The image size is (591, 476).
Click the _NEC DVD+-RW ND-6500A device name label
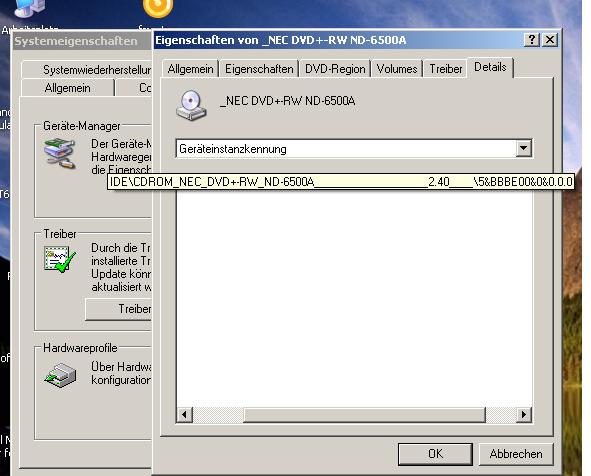[x=287, y=101]
